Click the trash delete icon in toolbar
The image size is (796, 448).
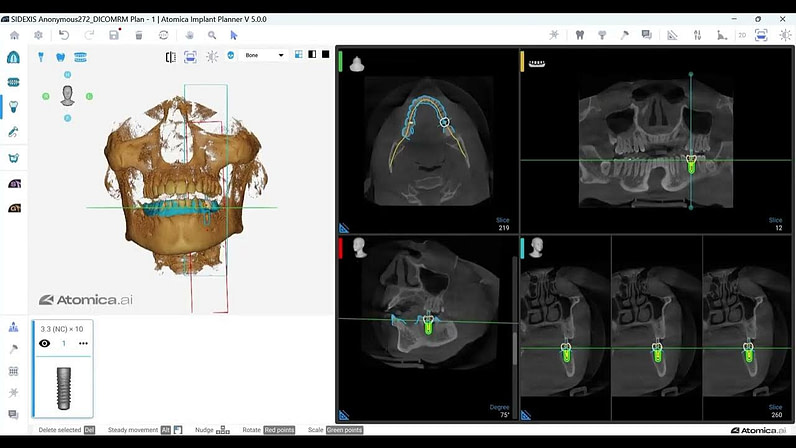click(139, 35)
